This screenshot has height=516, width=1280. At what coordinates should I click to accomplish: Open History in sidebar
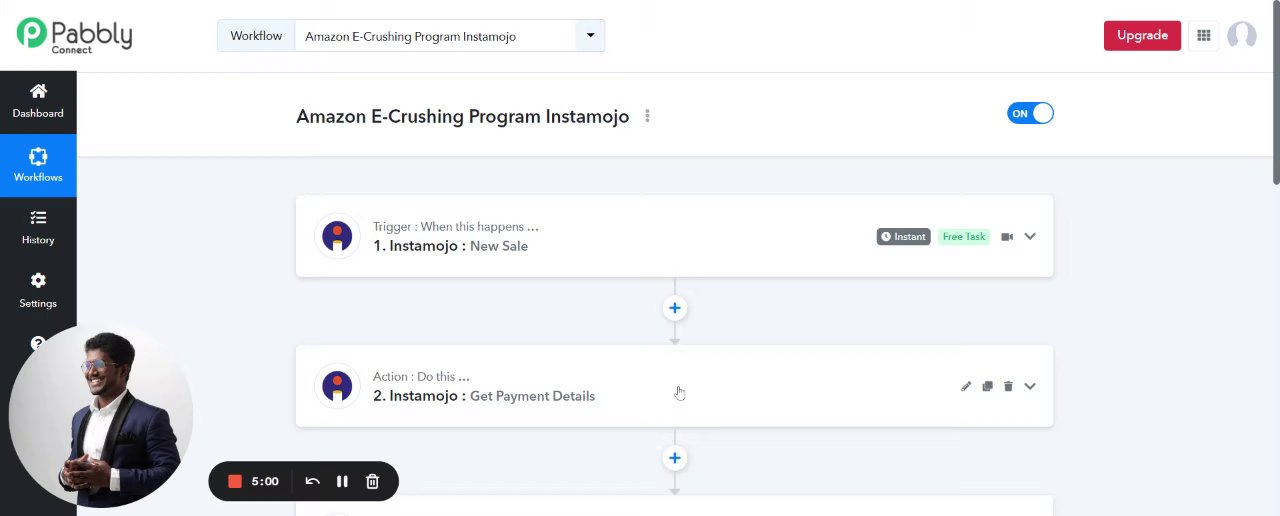pos(38,227)
